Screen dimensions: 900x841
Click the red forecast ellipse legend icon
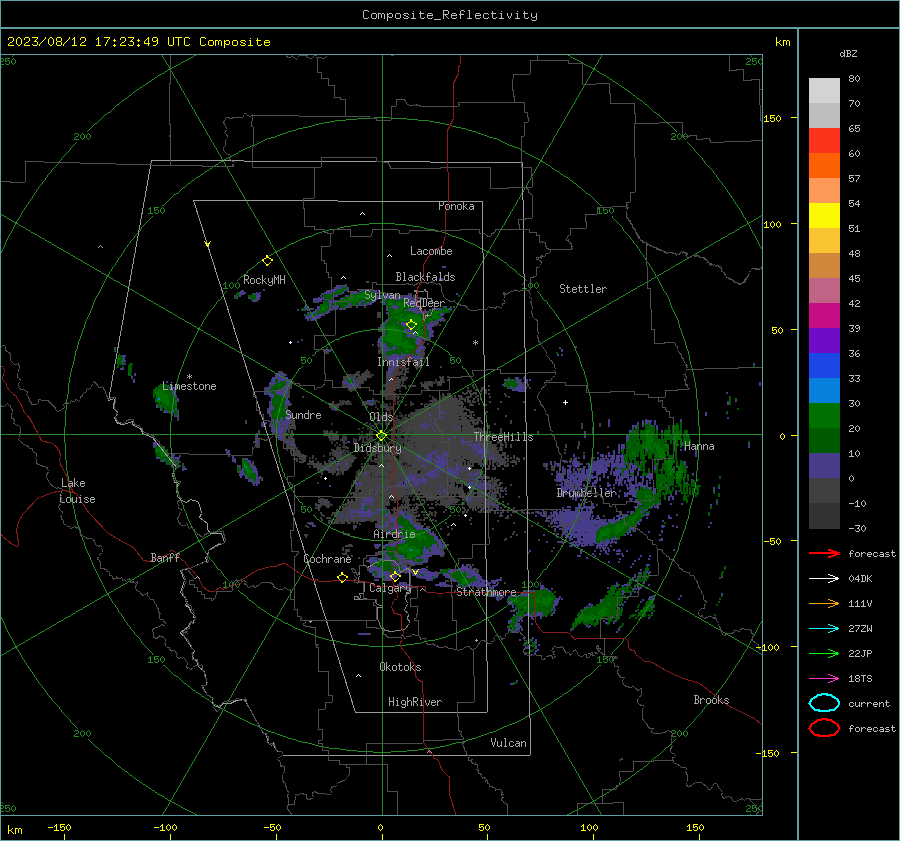824,728
